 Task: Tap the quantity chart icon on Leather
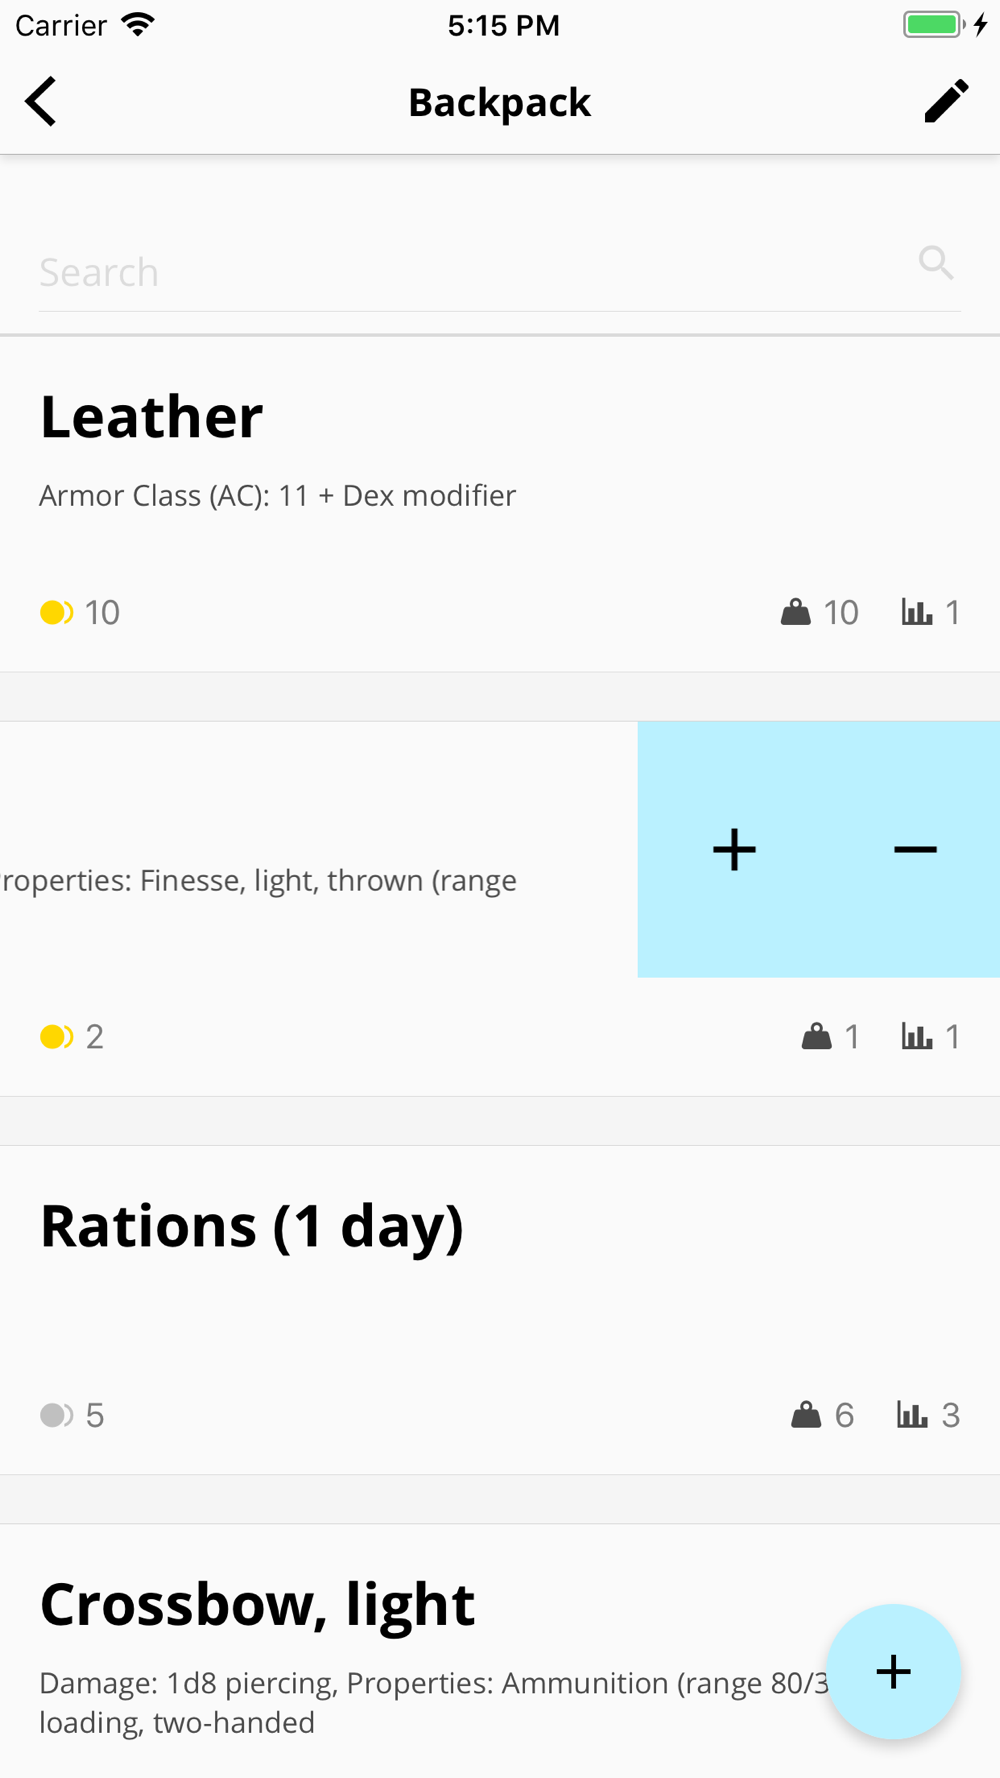(x=916, y=612)
